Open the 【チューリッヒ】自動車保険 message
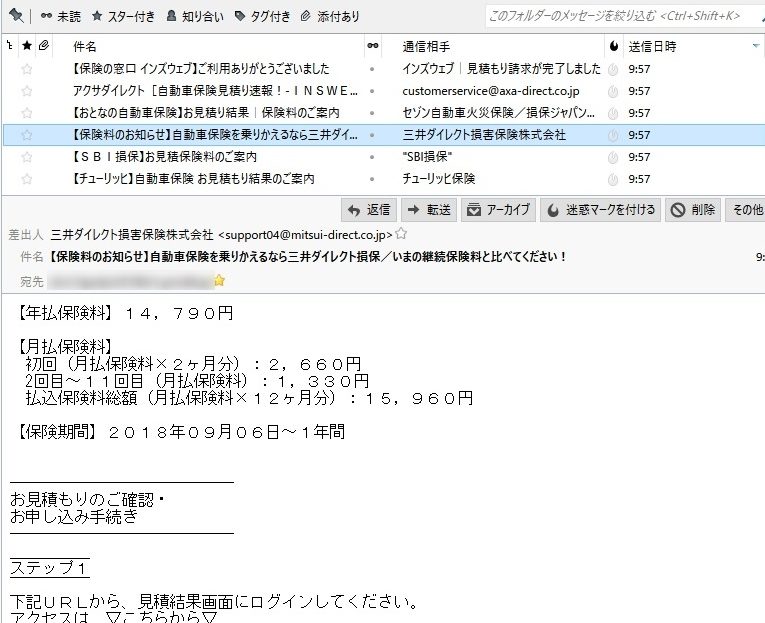Viewport: 765px width, 623px height. pos(193,179)
